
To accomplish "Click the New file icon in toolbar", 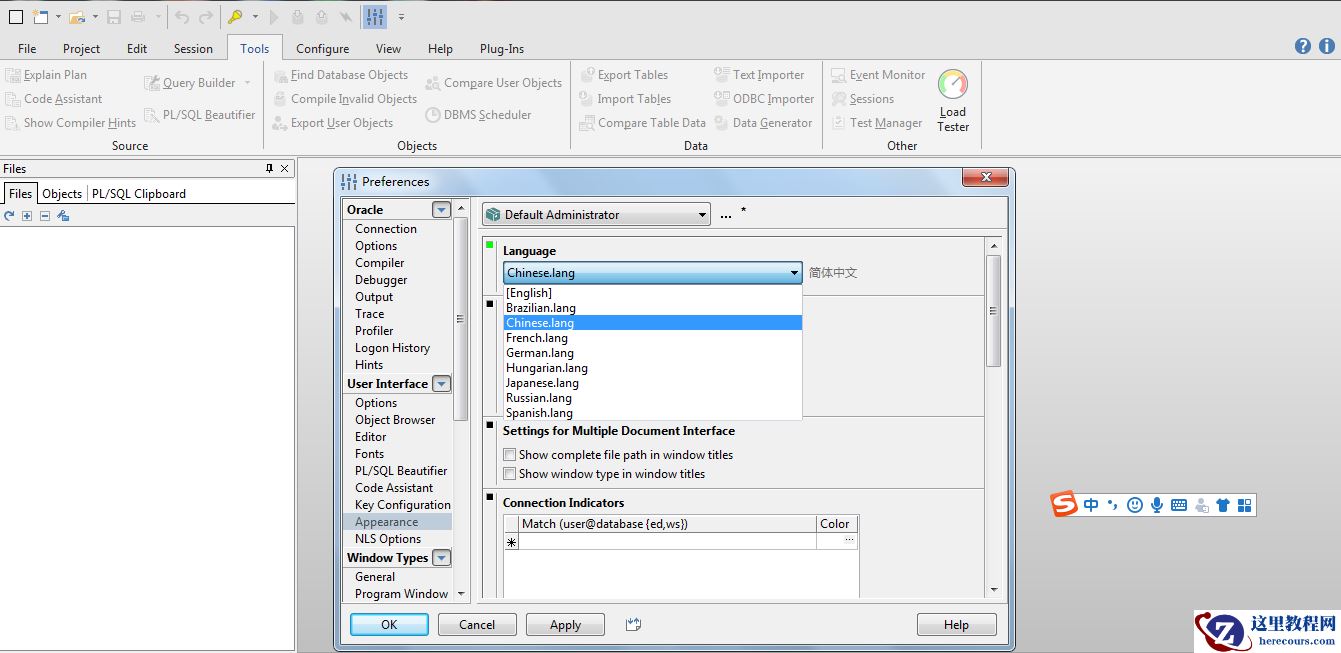I will 40,17.
